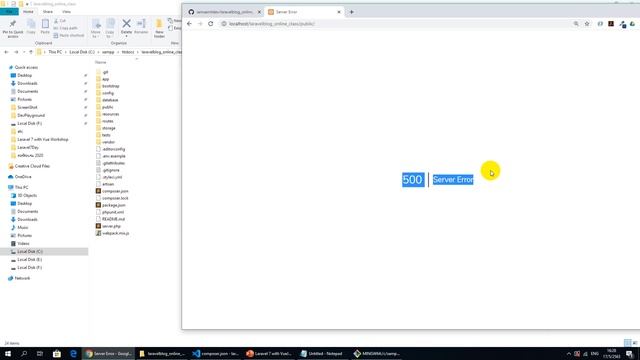
Task: Click Cut in the Clipboard group
Action: coord(60,20)
